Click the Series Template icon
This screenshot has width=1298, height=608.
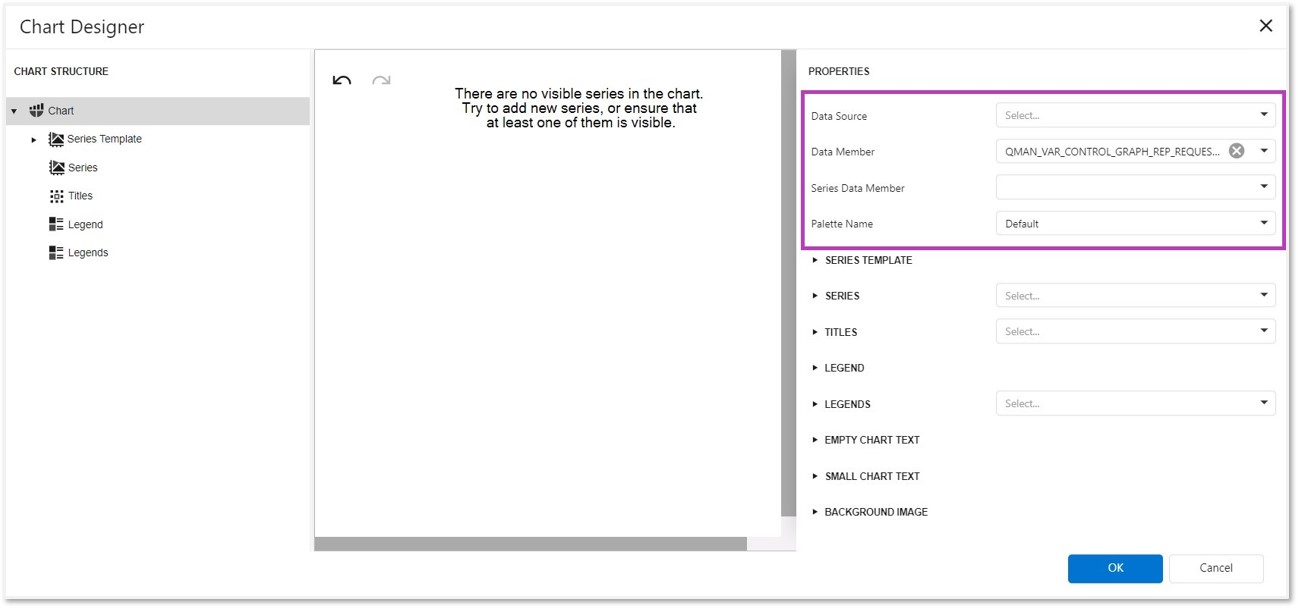tap(56, 139)
